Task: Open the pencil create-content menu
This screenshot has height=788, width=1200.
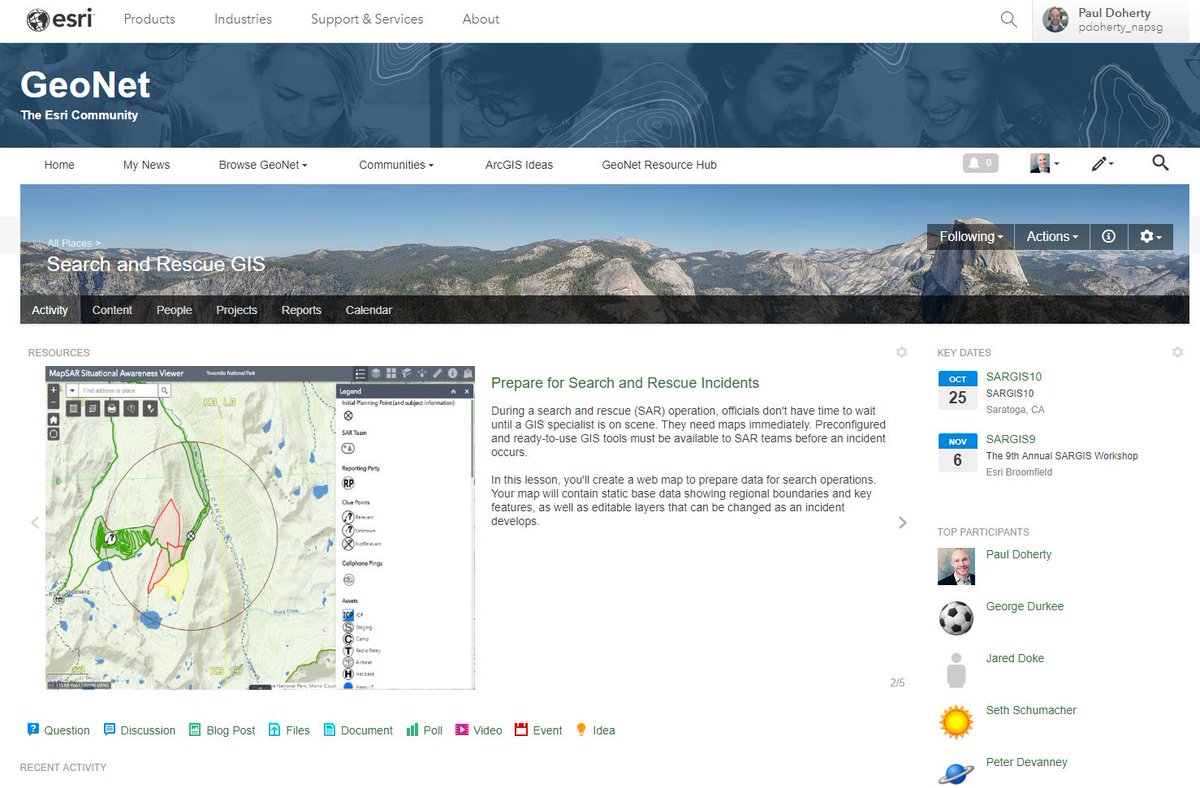Action: coord(1102,164)
